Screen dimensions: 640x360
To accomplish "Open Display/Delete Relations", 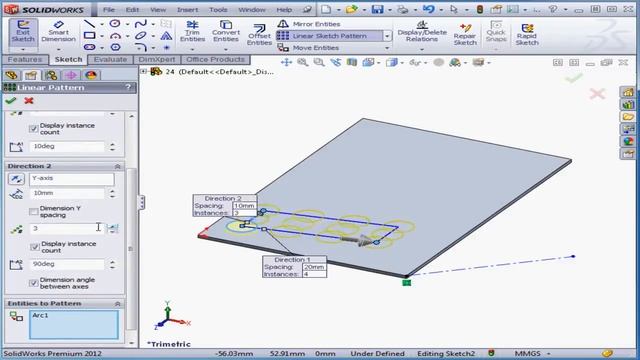I will pyautogui.click(x=422, y=32).
